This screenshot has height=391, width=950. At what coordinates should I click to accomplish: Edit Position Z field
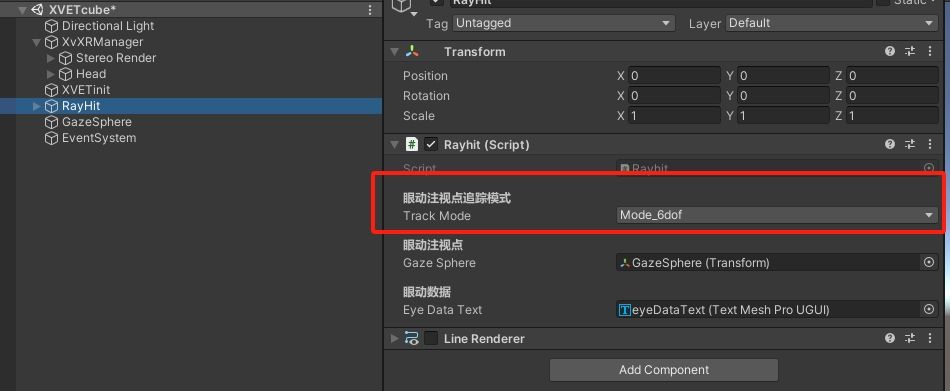[892, 76]
